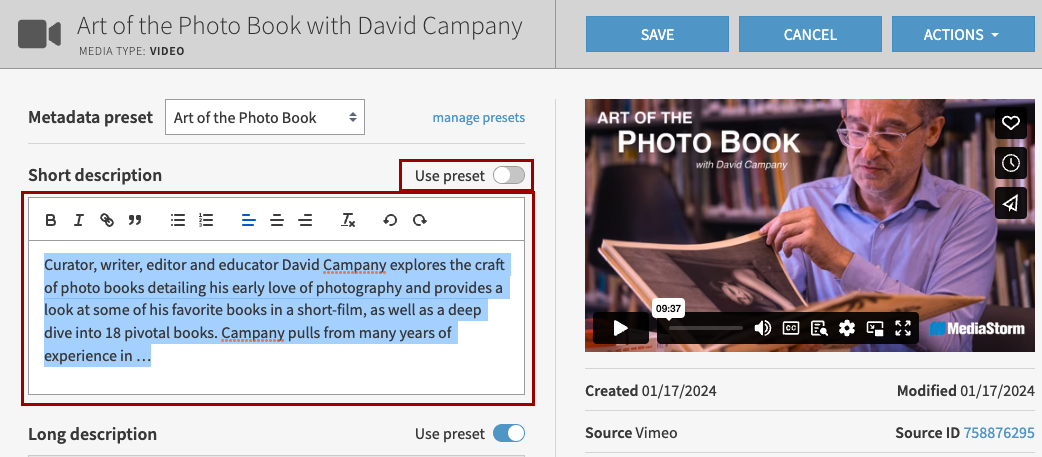Open the video player settings gear menu
This screenshot has width=1042, height=457.
point(847,328)
